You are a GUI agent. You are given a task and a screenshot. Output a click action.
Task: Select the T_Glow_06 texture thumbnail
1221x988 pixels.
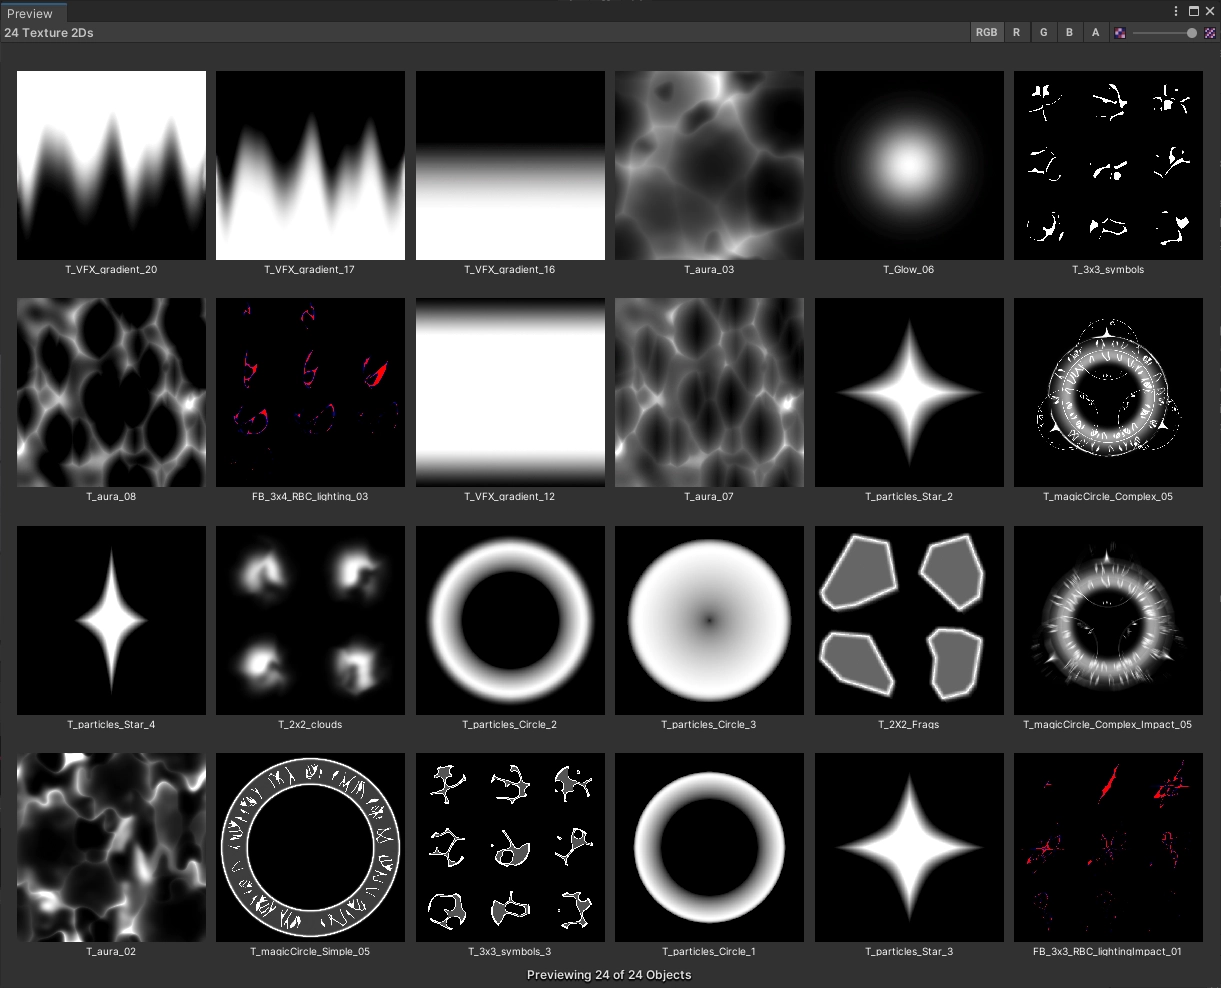[x=908, y=165]
